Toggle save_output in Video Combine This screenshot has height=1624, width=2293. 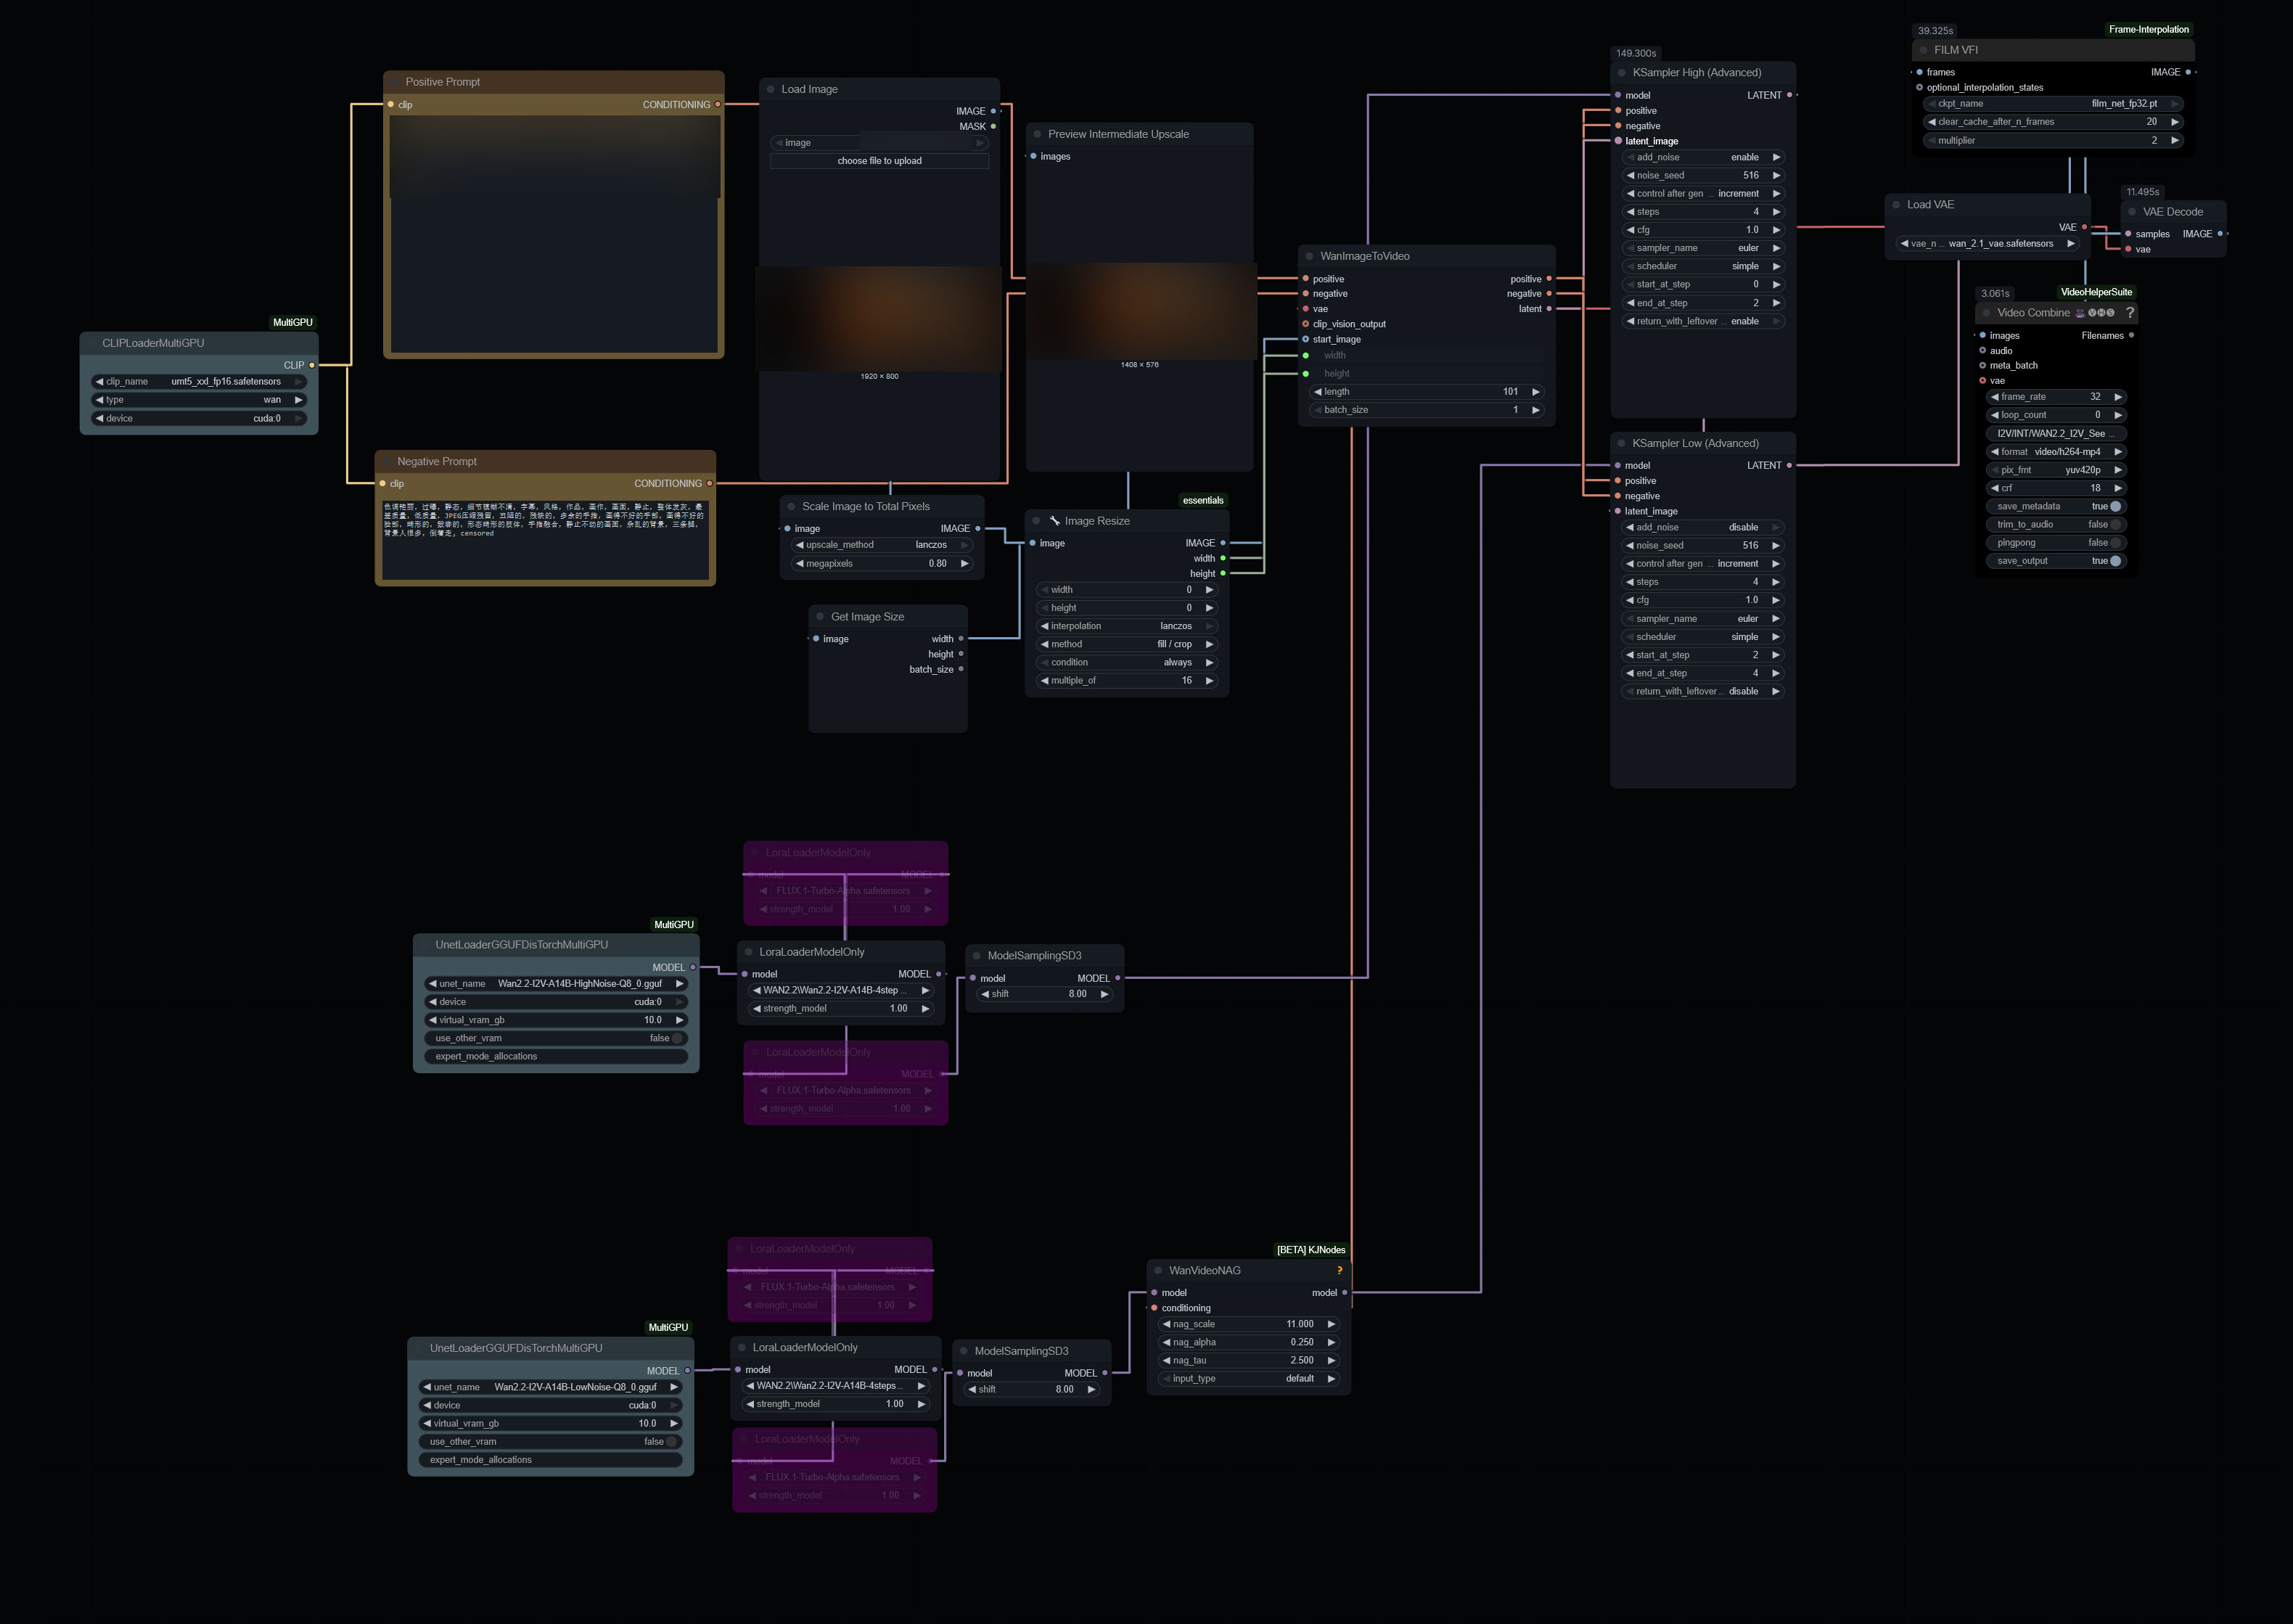(2056, 561)
